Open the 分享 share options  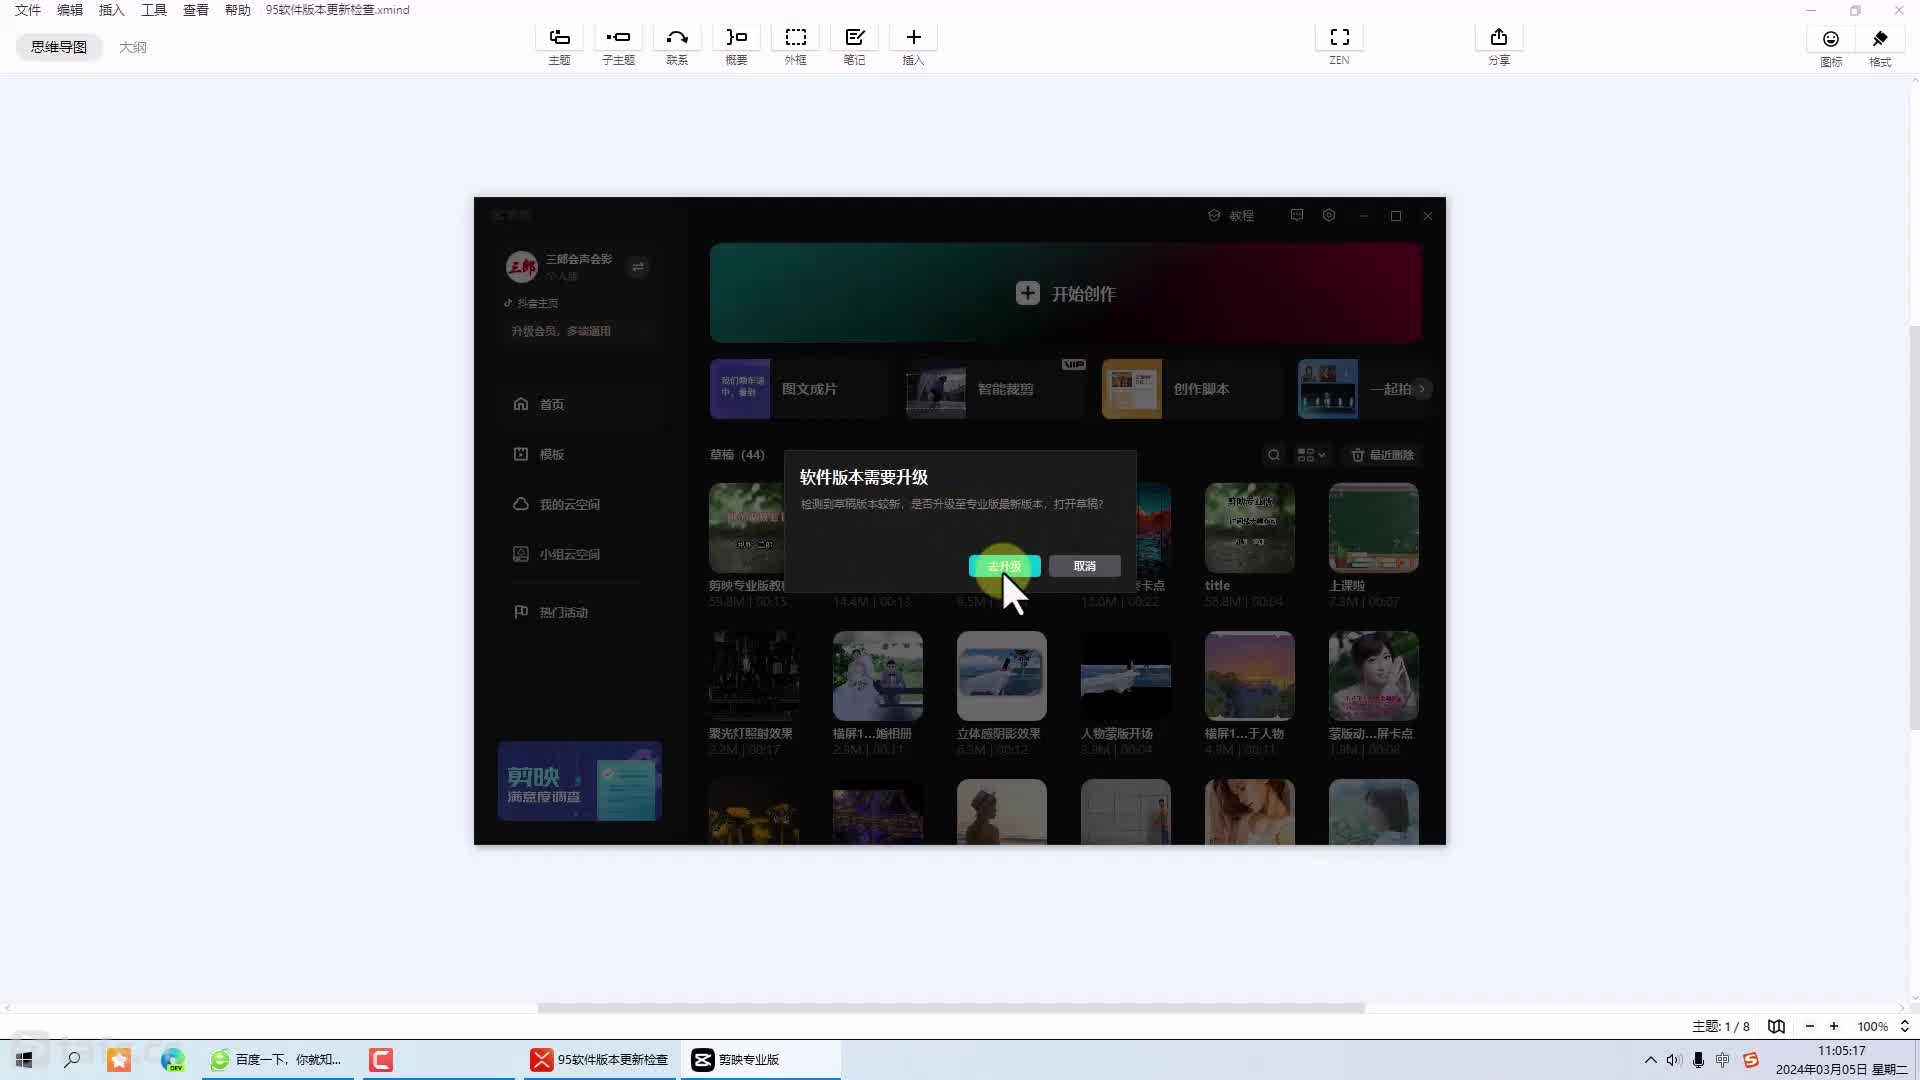[1498, 45]
